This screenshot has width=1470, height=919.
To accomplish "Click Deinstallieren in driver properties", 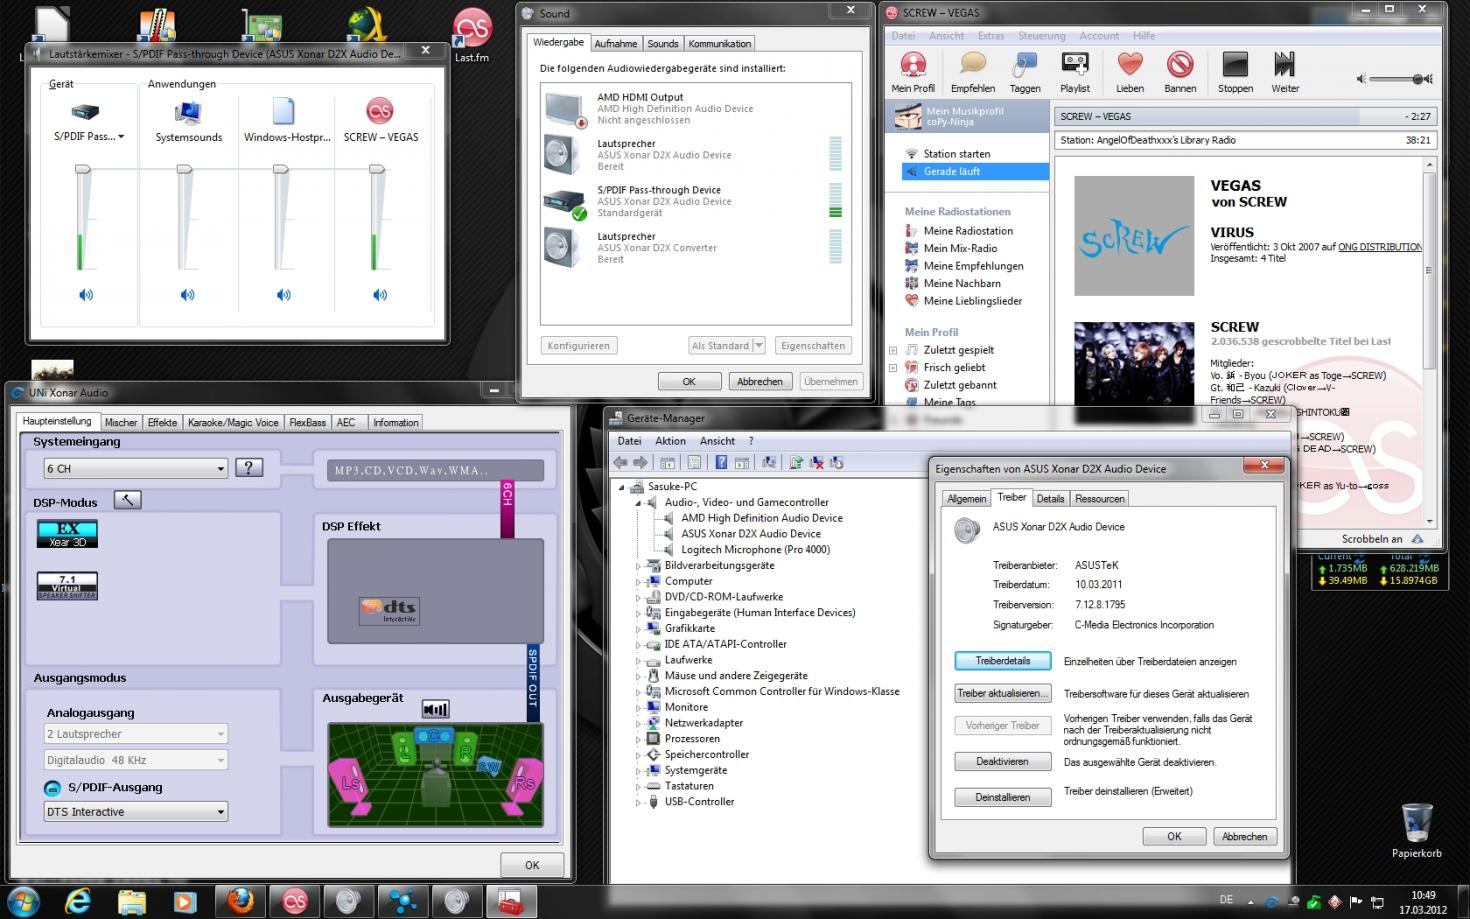I will (x=1002, y=797).
